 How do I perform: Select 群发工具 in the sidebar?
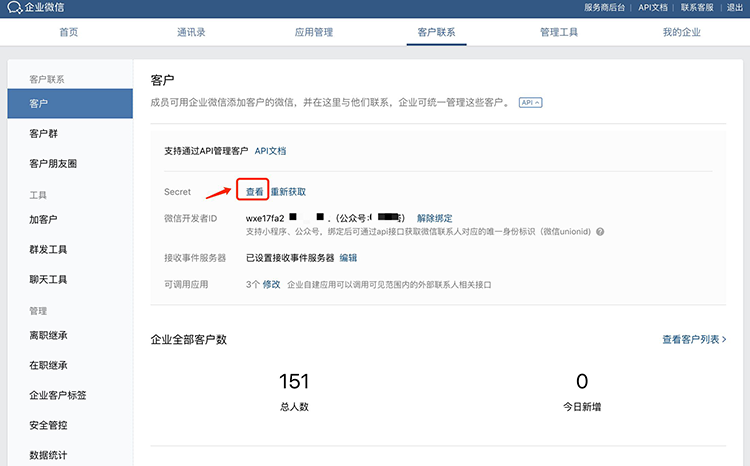[48, 250]
